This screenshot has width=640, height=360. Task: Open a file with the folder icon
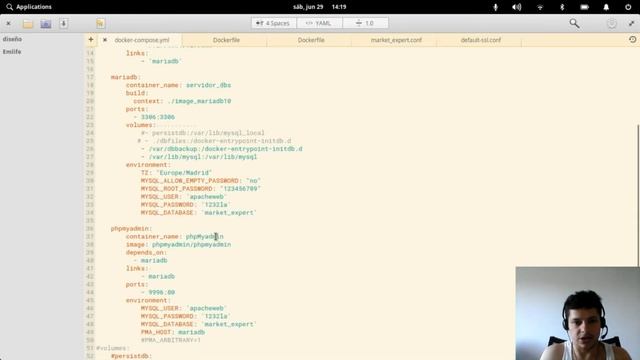tap(28, 24)
